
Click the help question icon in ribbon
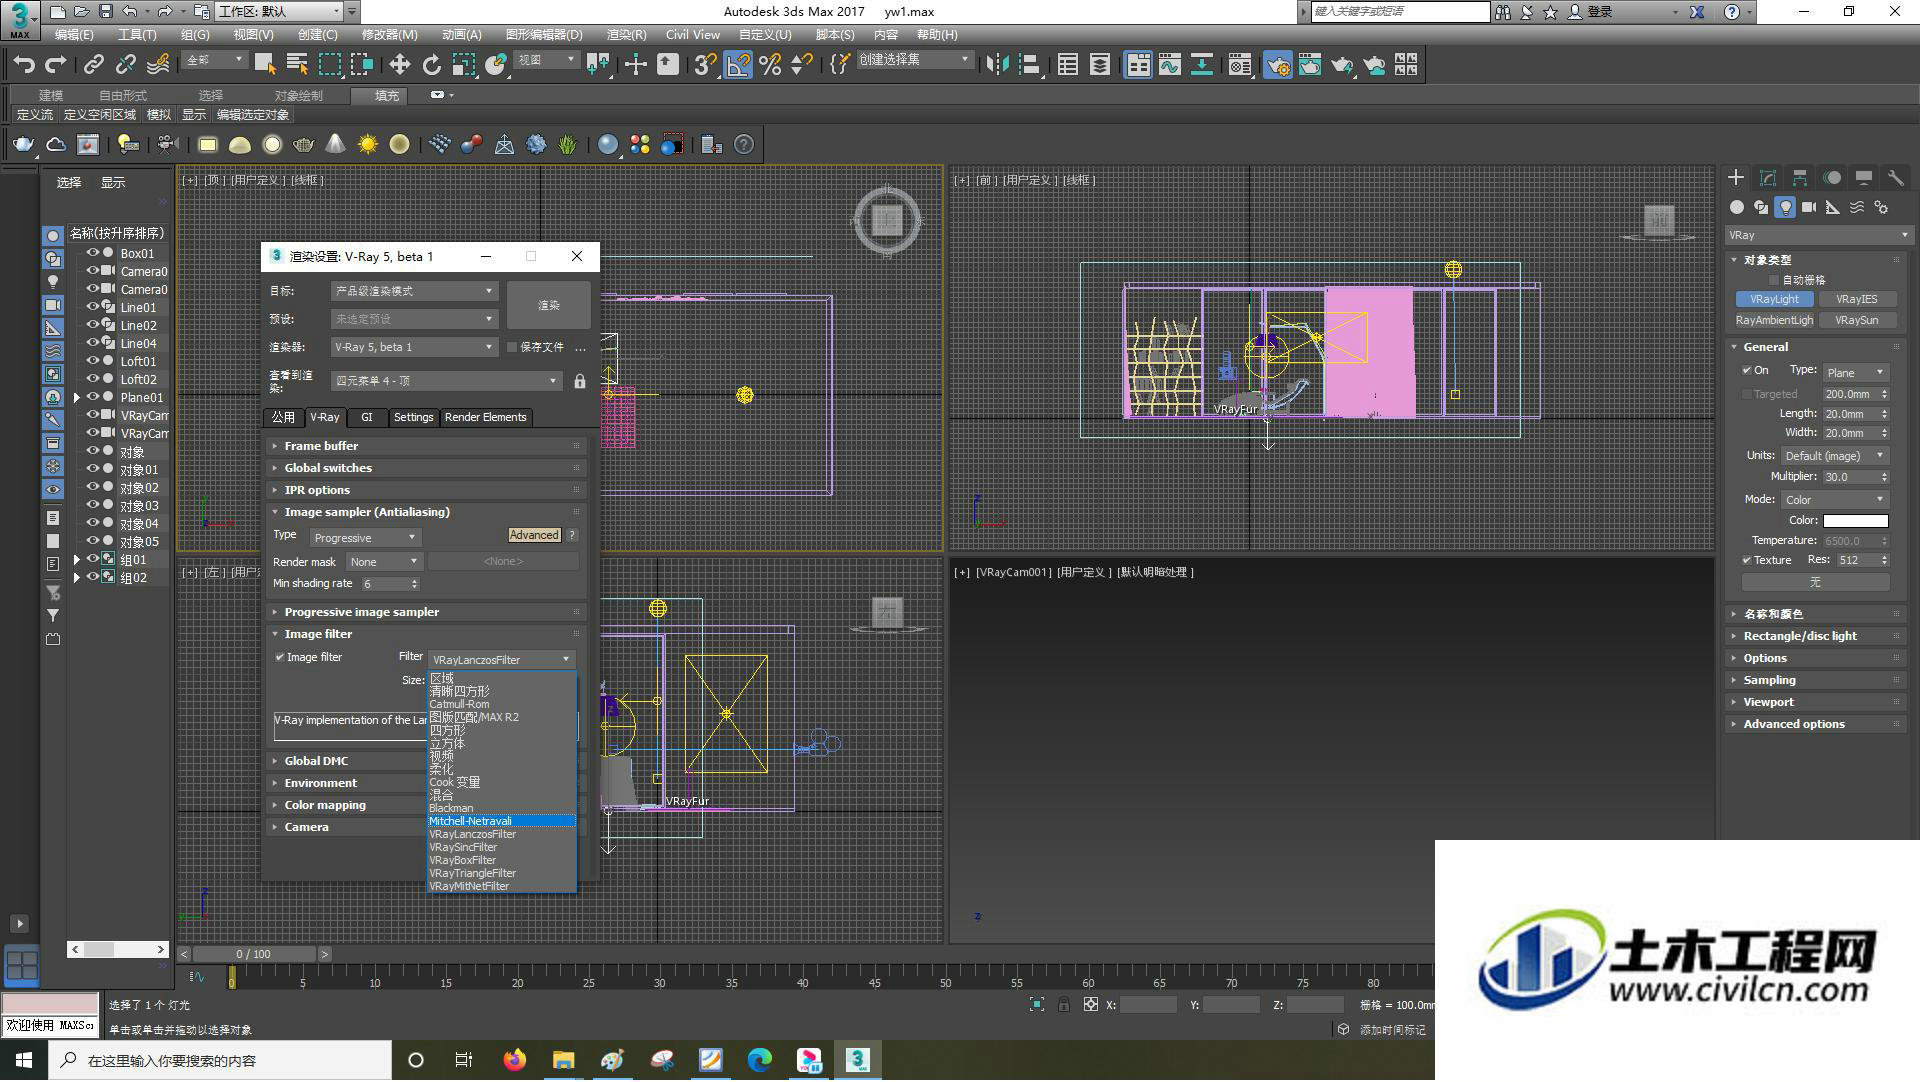point(744,145)
